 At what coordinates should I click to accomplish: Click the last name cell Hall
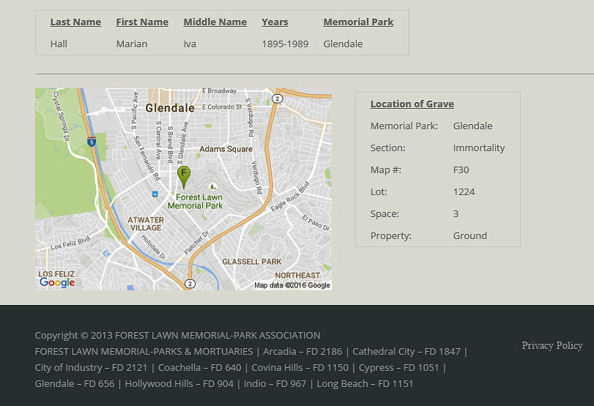click(x=59, y=44)
